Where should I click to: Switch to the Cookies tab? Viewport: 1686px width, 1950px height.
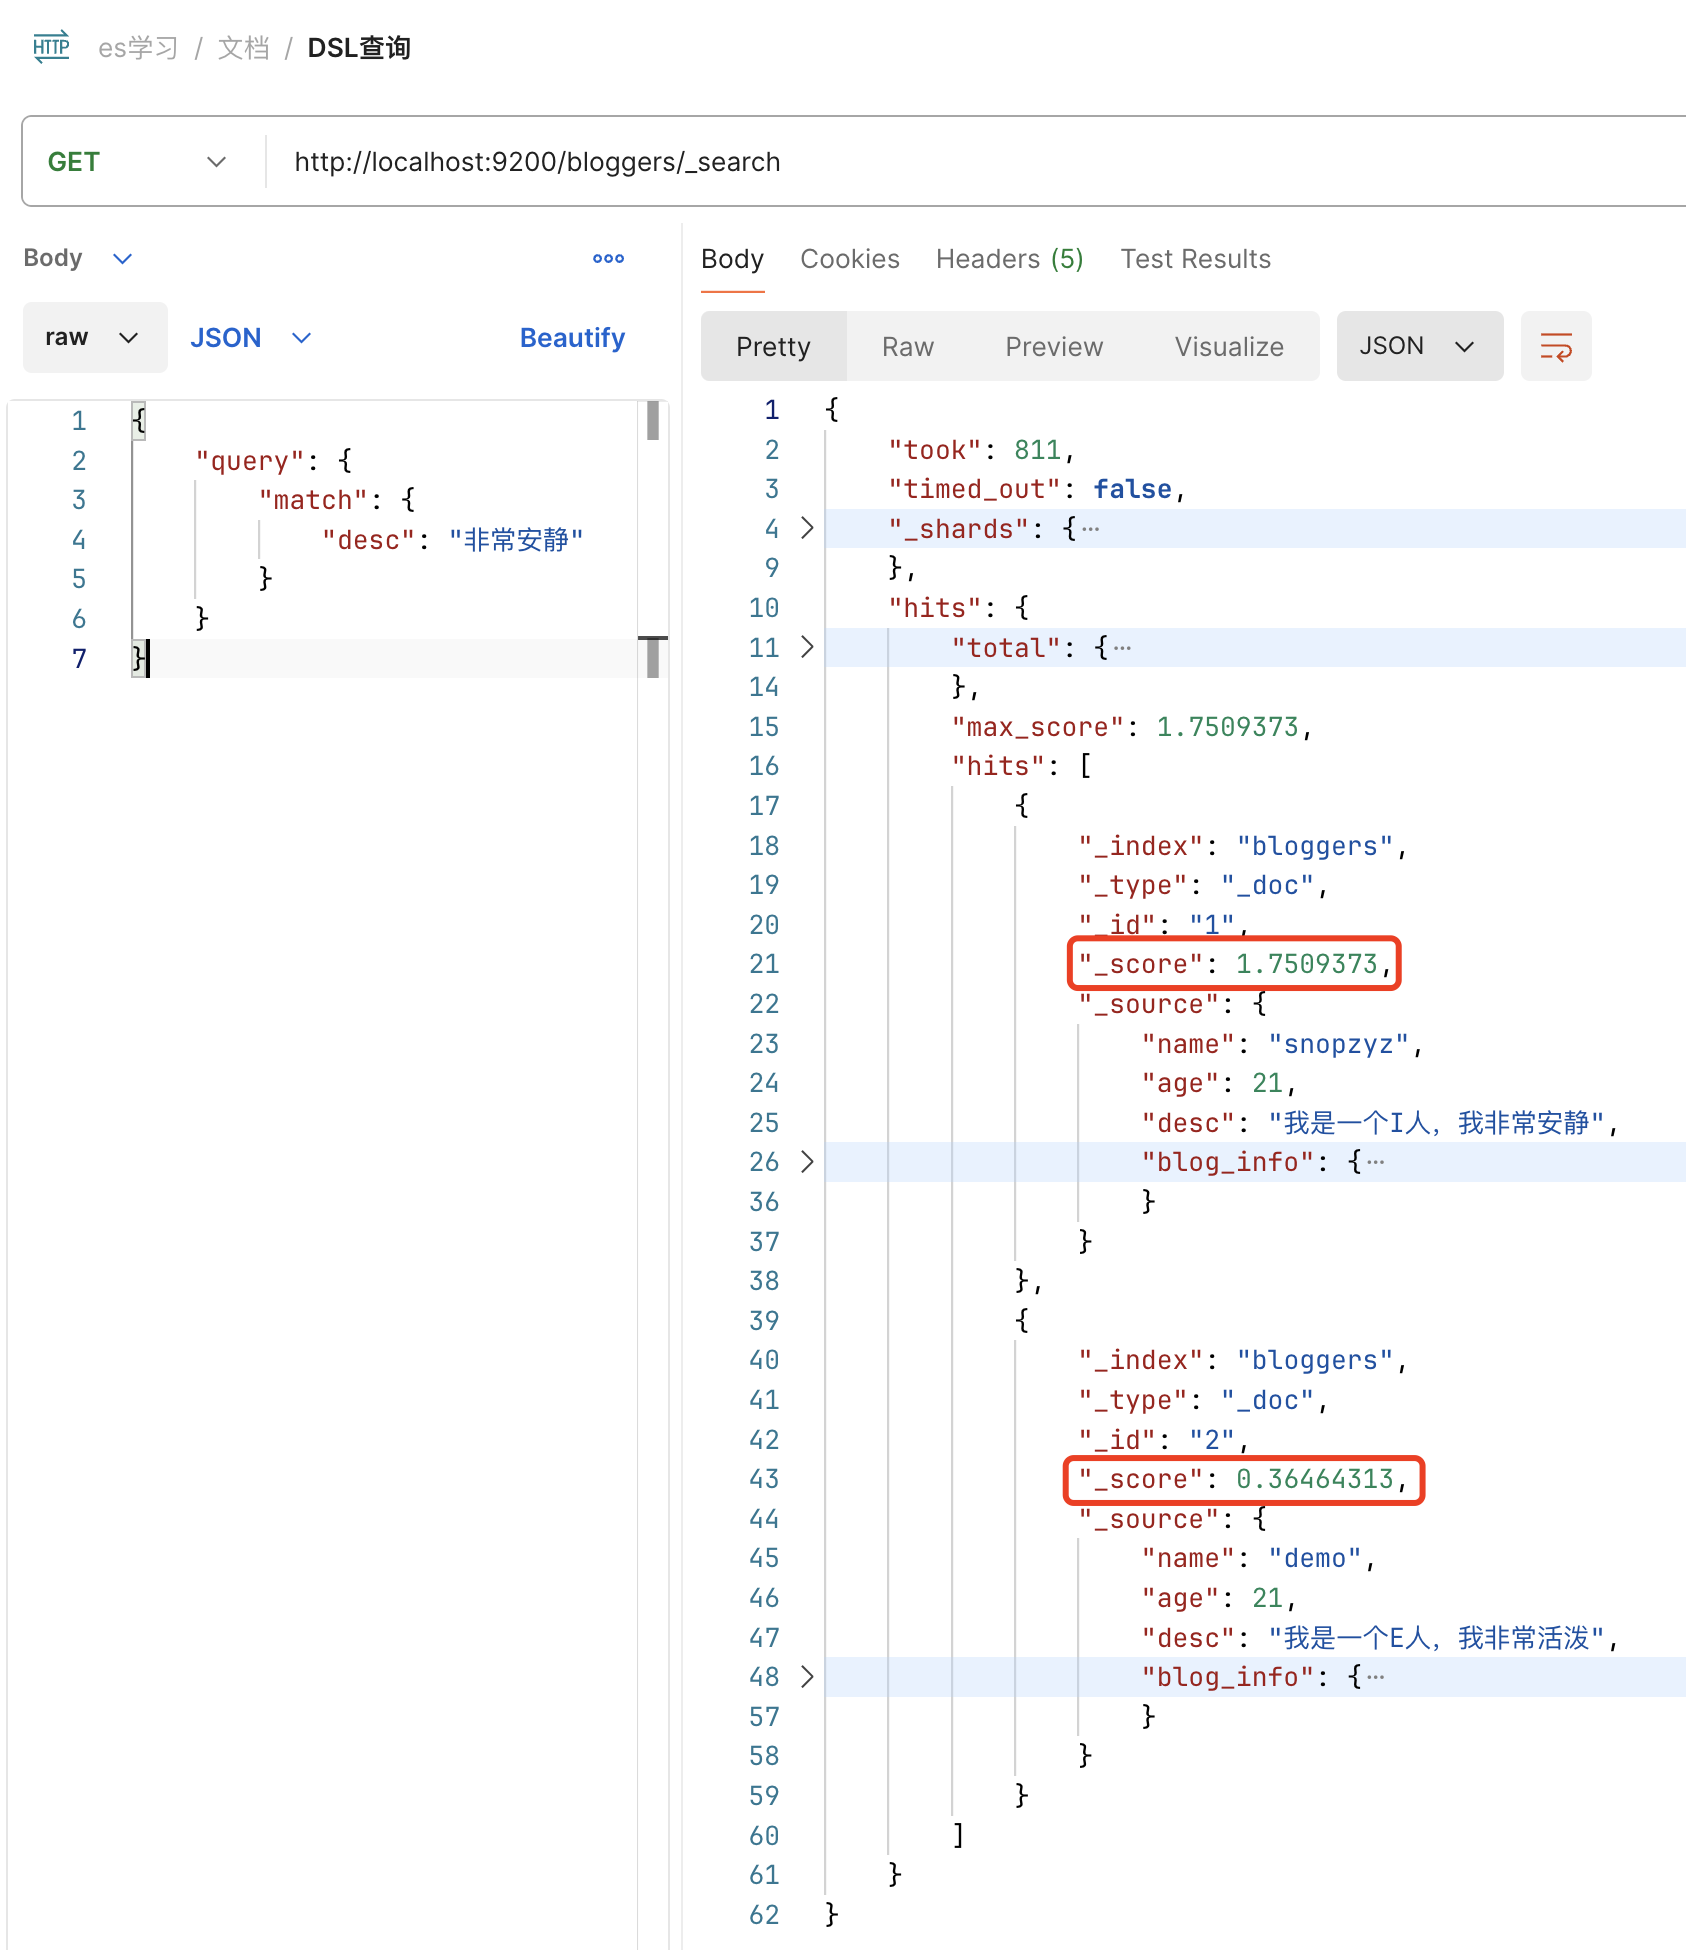coord(850,259)
